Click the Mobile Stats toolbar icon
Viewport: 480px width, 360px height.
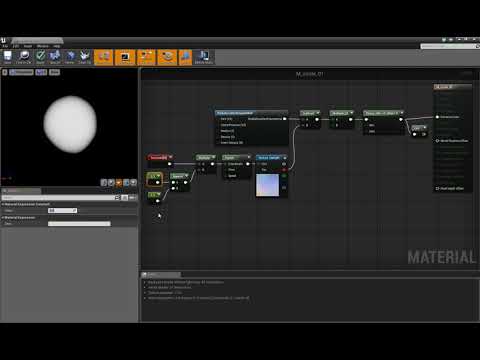203,57
